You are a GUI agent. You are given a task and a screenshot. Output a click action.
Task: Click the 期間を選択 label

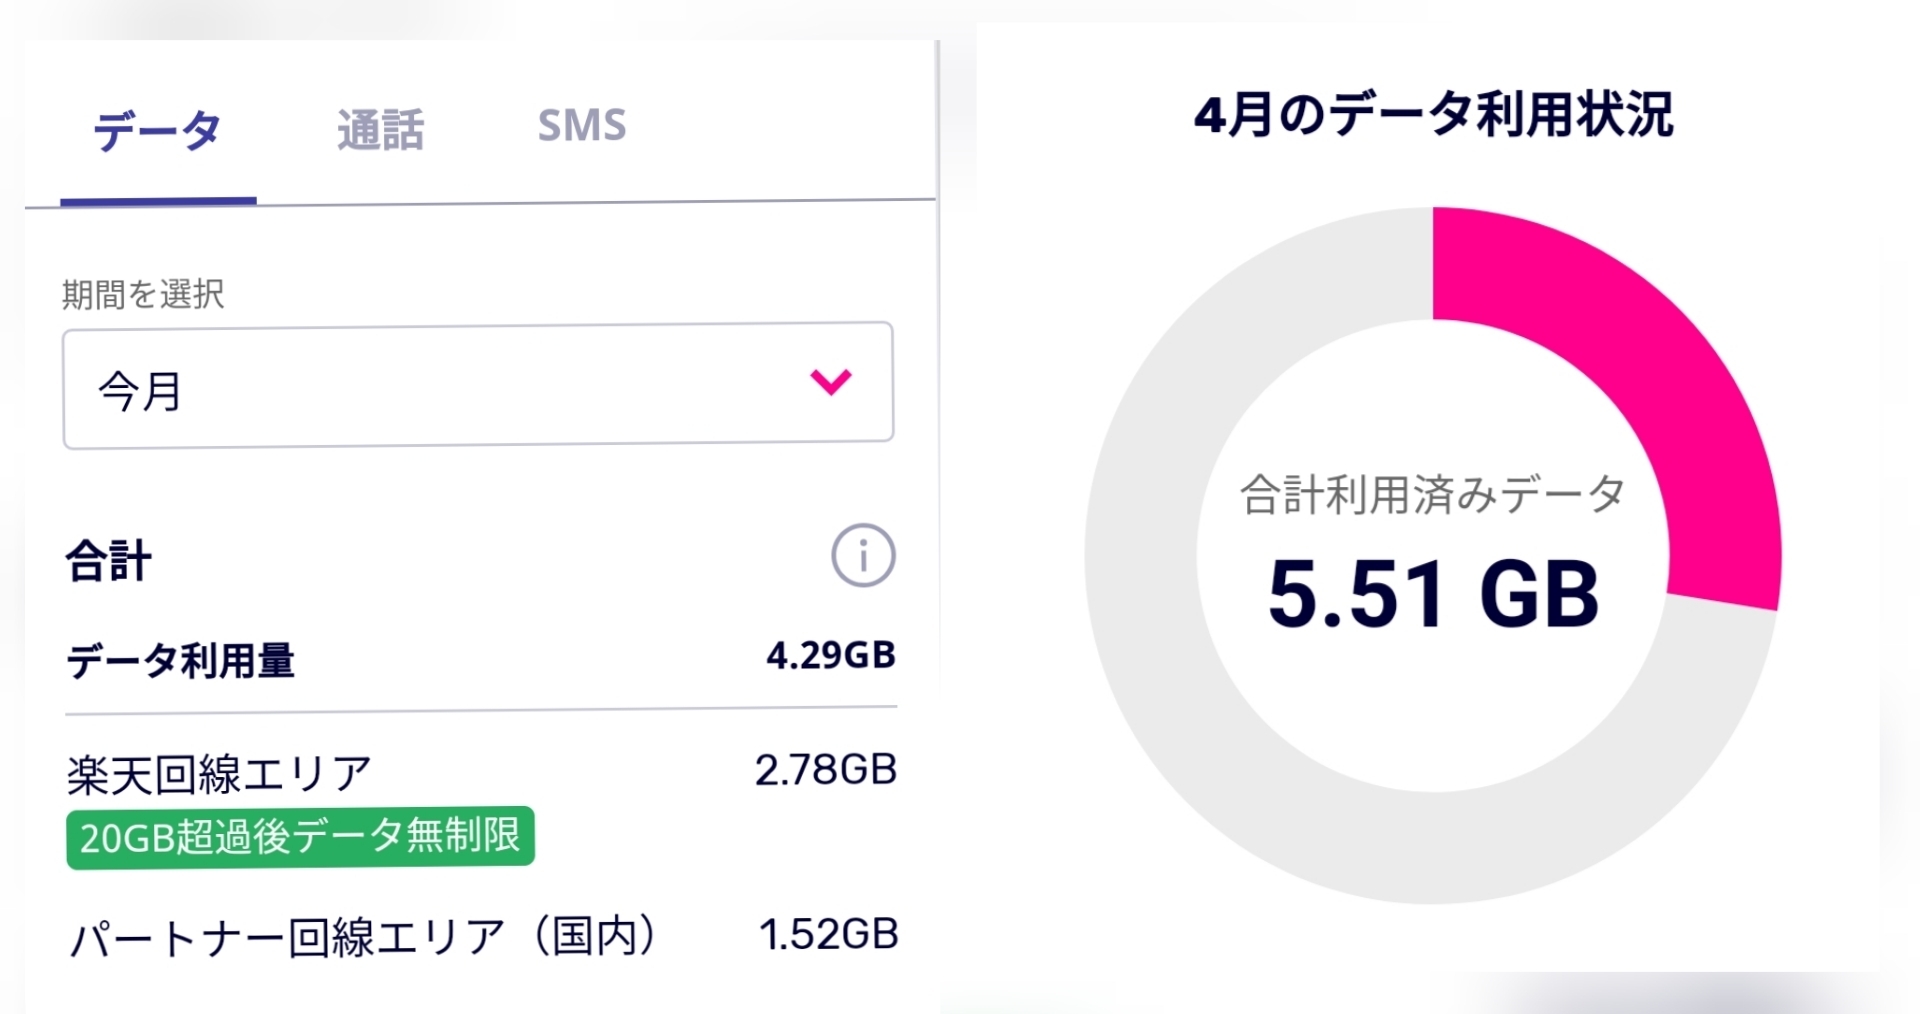[x=143, y=294]
